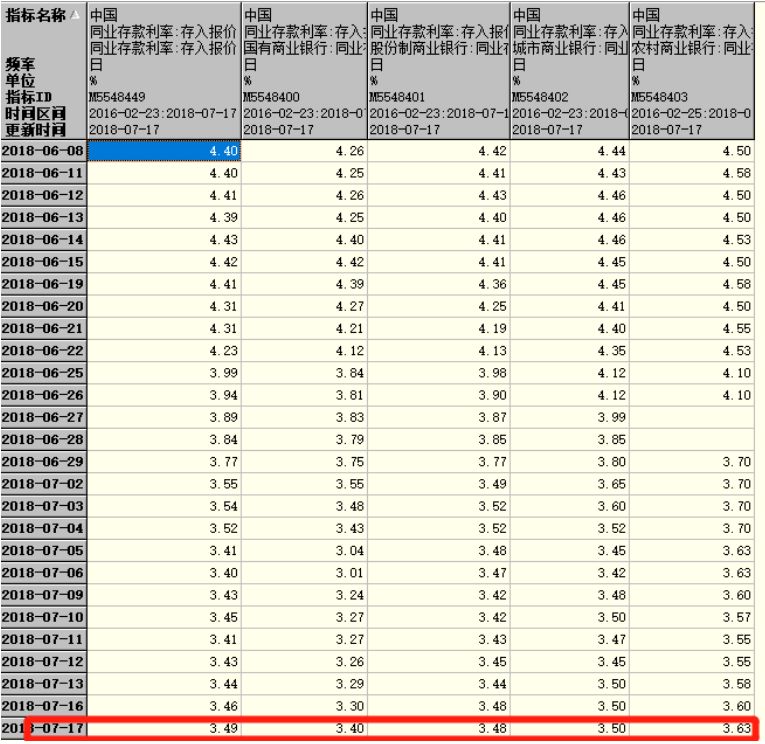Click the 4.43 cell in 2018-06-12 row
Image resolution: width=765 pixels, height=744 pixels.
pyautogui.click(x=439, y=195)
